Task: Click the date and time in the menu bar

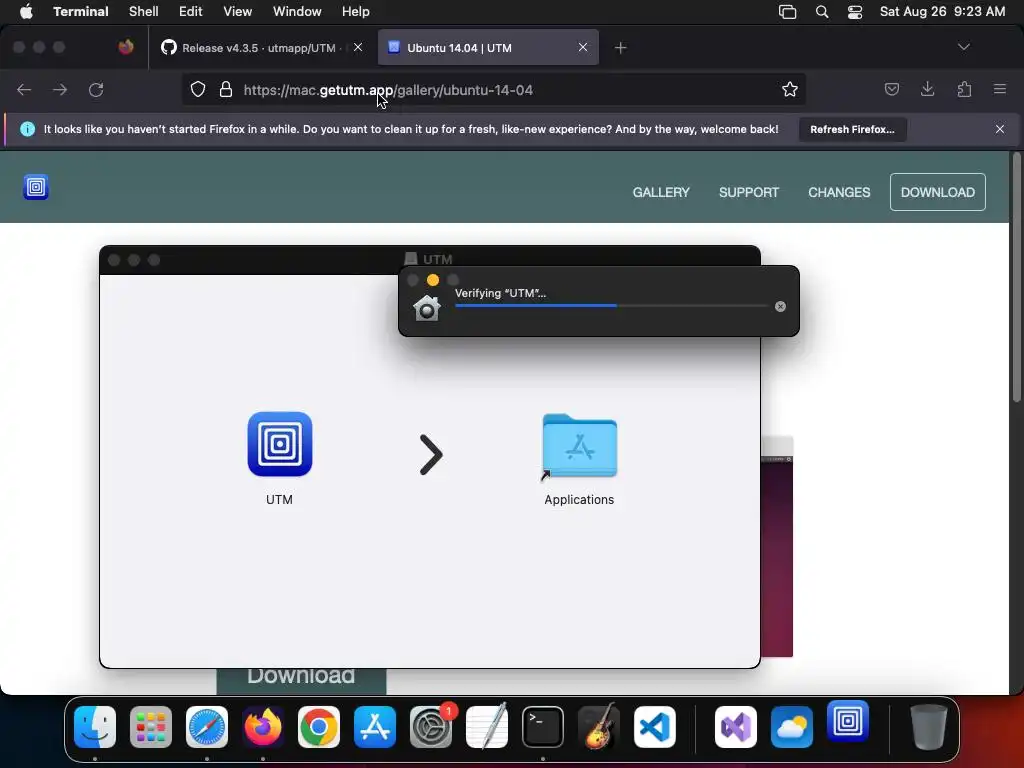Action: click(942, 12)
